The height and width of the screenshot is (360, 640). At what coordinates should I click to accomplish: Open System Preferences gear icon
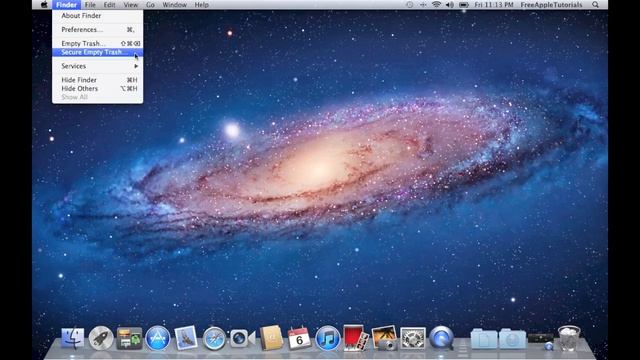[x=413, y=338]
